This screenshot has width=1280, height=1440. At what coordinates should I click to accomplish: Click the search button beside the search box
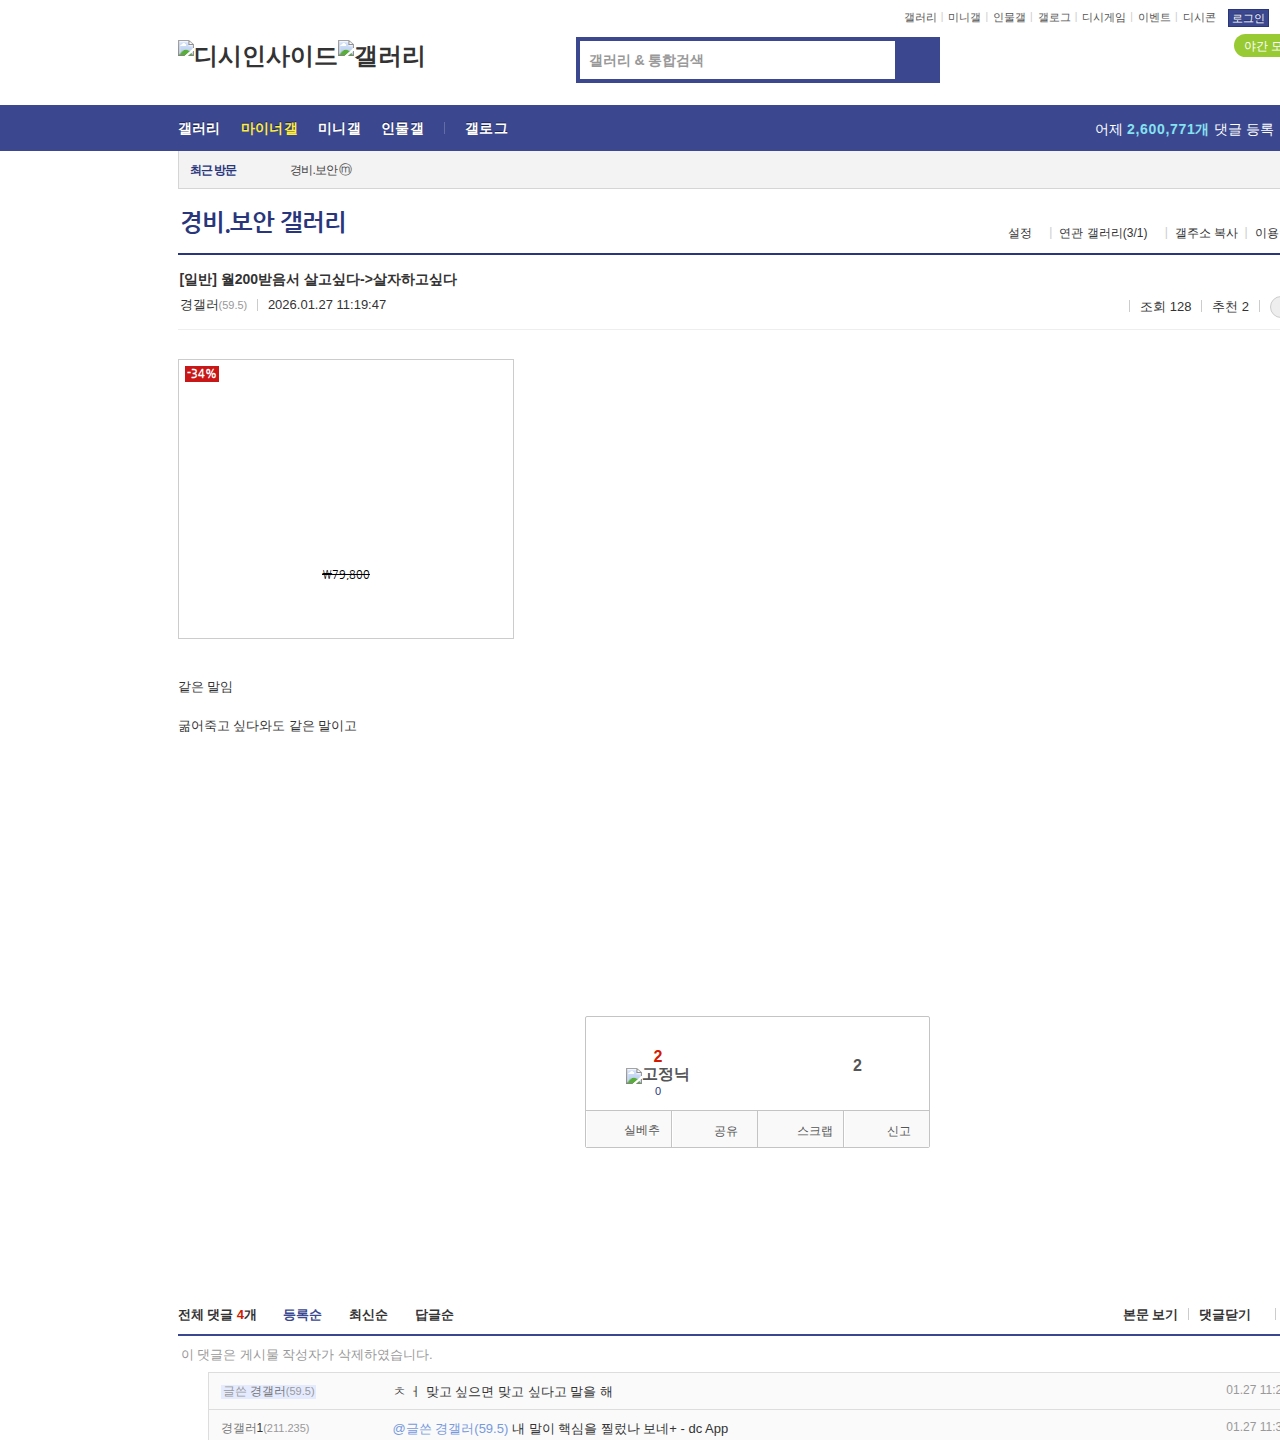(x=917, y=60)
